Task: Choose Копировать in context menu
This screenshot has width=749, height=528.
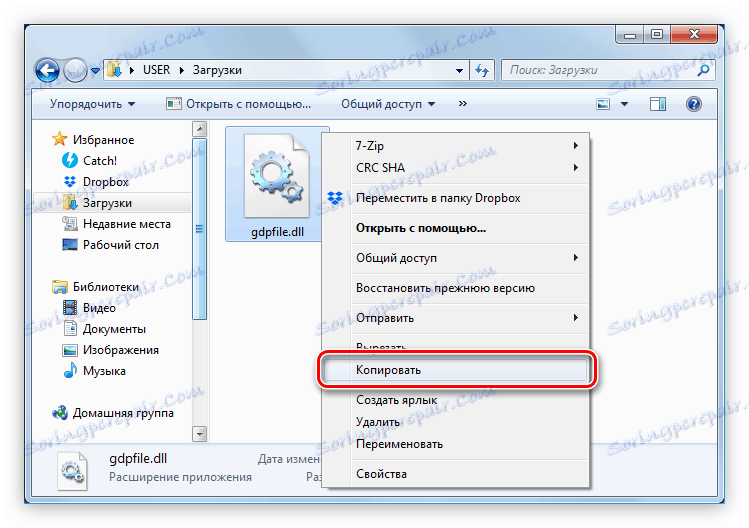Action: click(x=455, y=370)
